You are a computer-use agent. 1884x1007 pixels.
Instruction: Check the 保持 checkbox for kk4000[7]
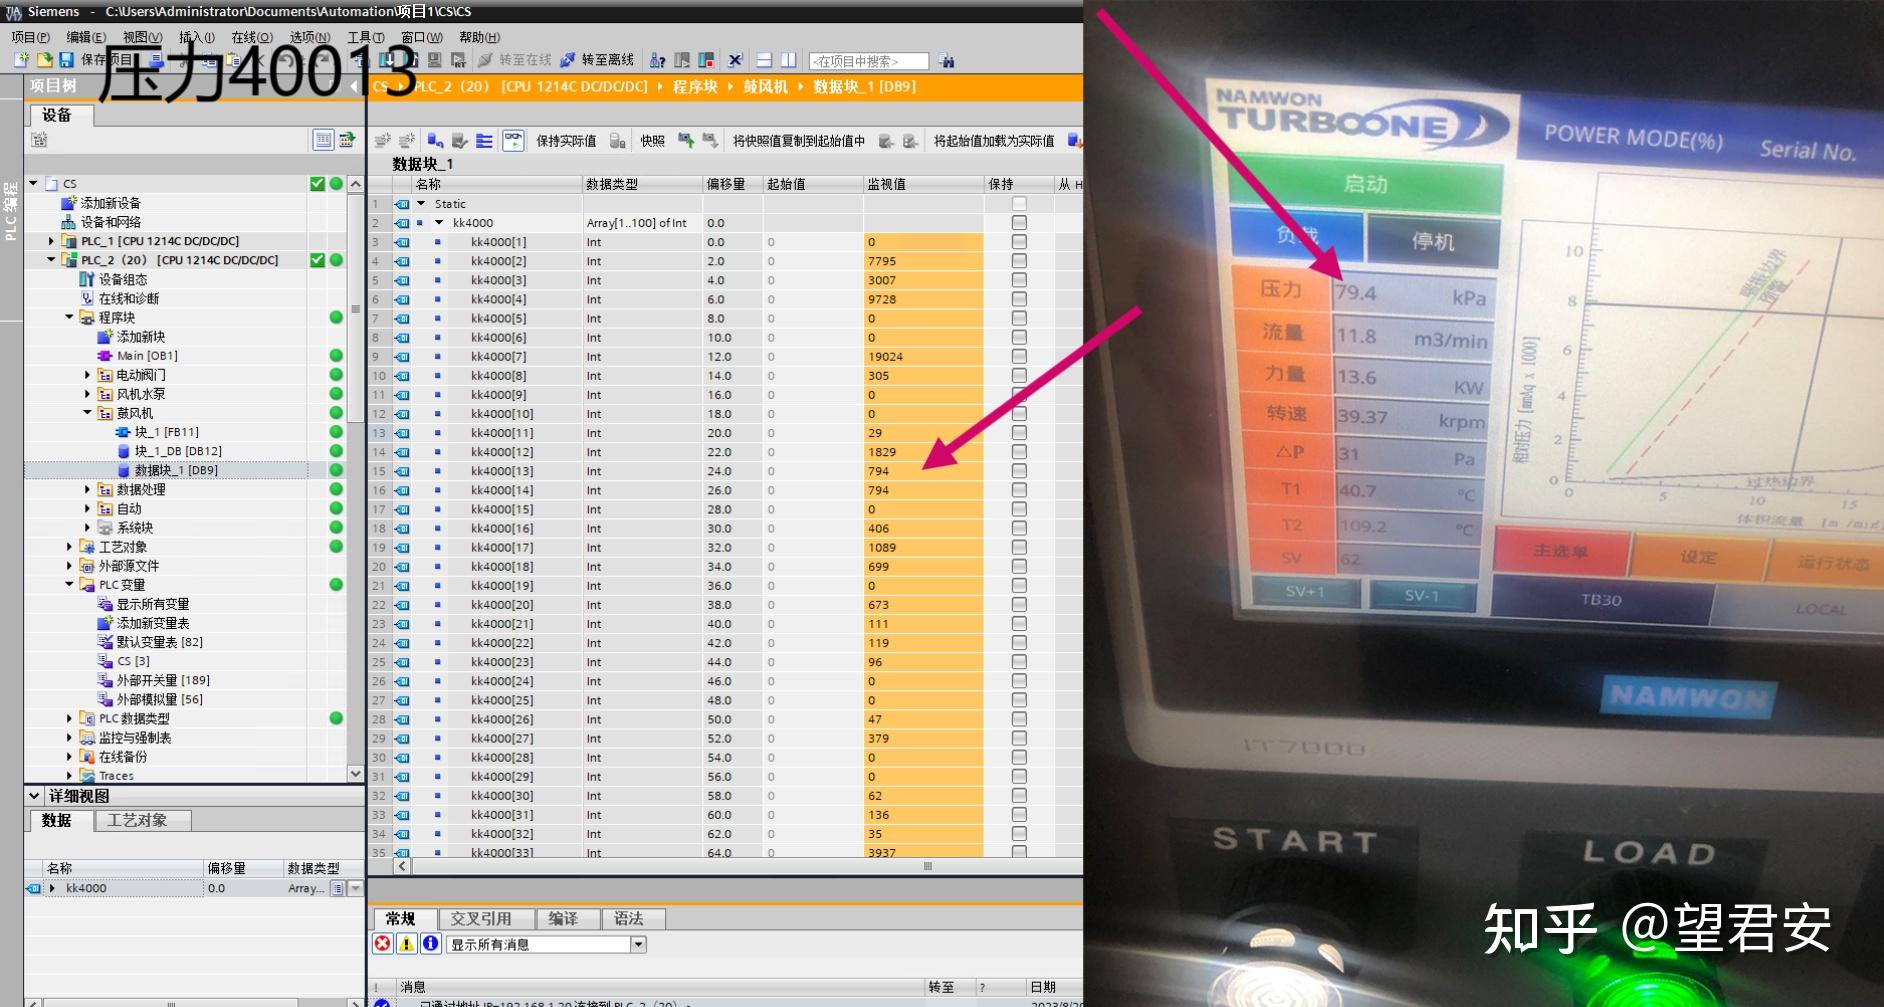click(x=1019, y=356)
